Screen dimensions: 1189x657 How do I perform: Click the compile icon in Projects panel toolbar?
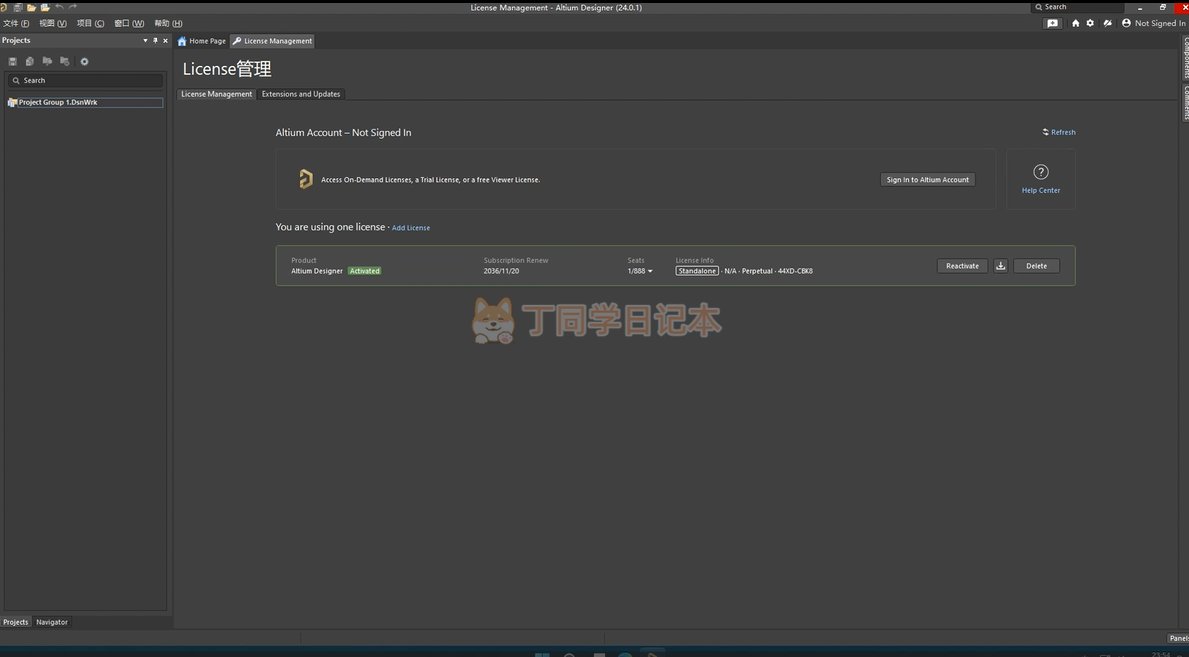pos(30,61)
